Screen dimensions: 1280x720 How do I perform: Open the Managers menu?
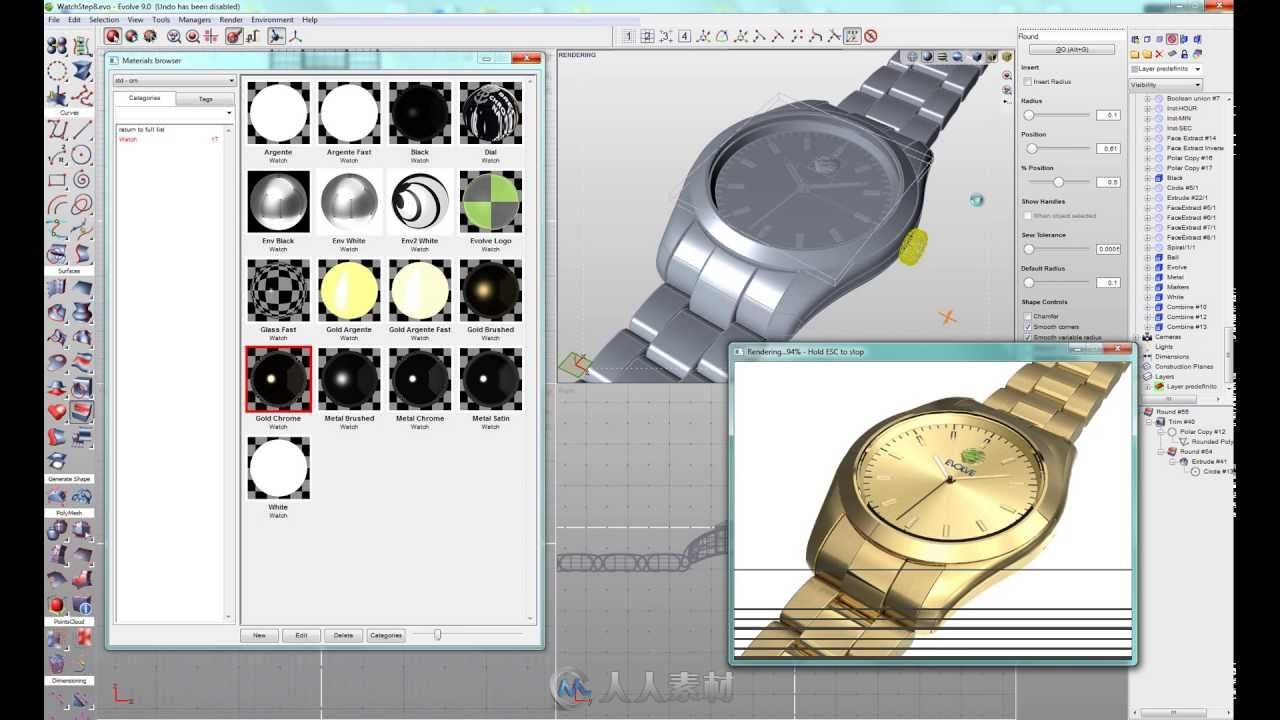click(195, 19)
